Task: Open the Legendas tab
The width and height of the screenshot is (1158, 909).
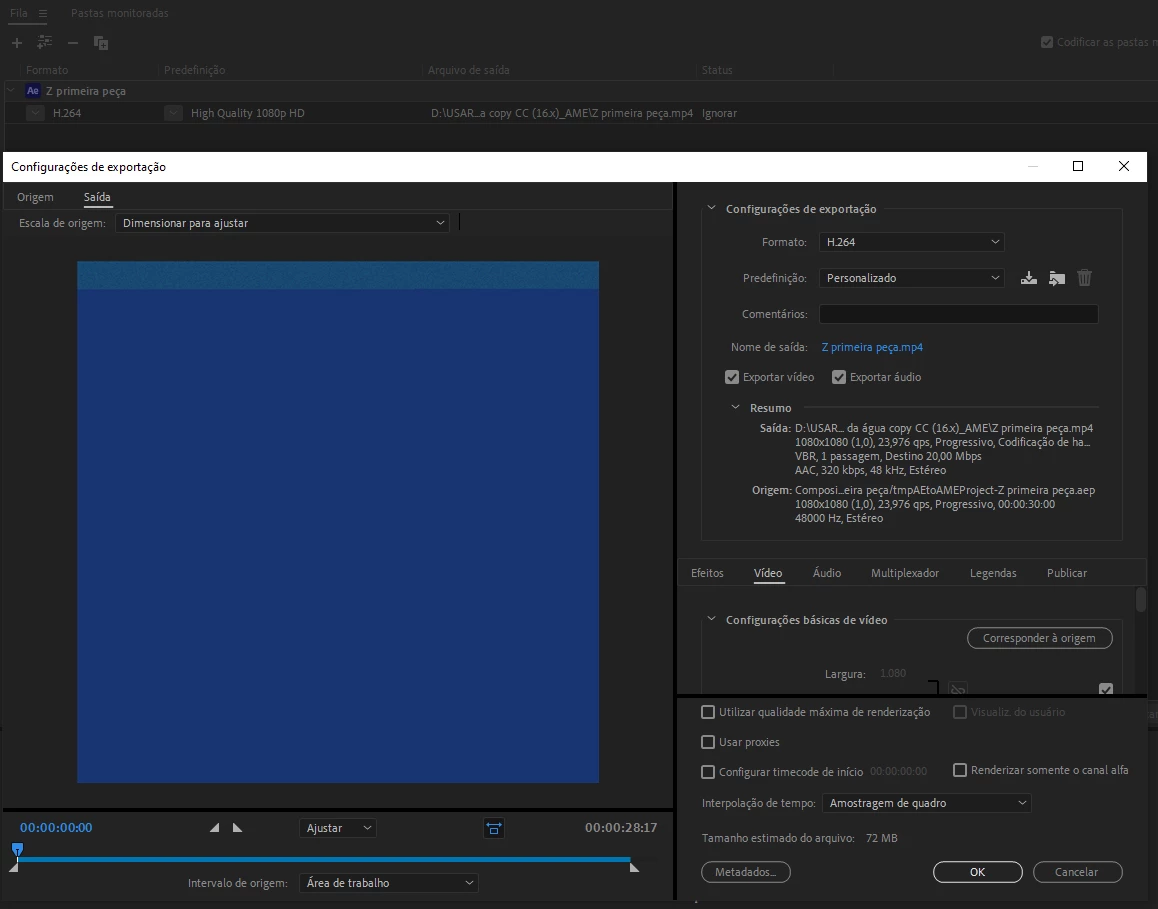Action: pyautogui.click(x=993, y=573)
